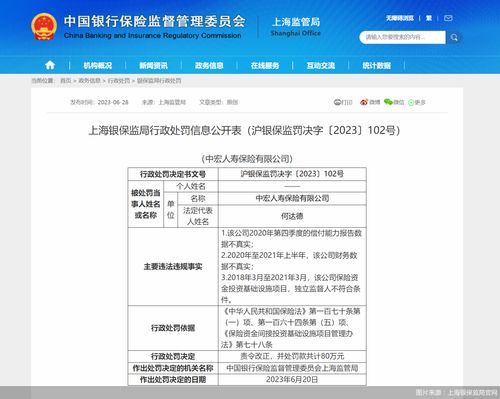The image size is (500, 399).
Task: Click the 被处罚当事人姓名或名称 cell
Action: [x=146, y=204]
